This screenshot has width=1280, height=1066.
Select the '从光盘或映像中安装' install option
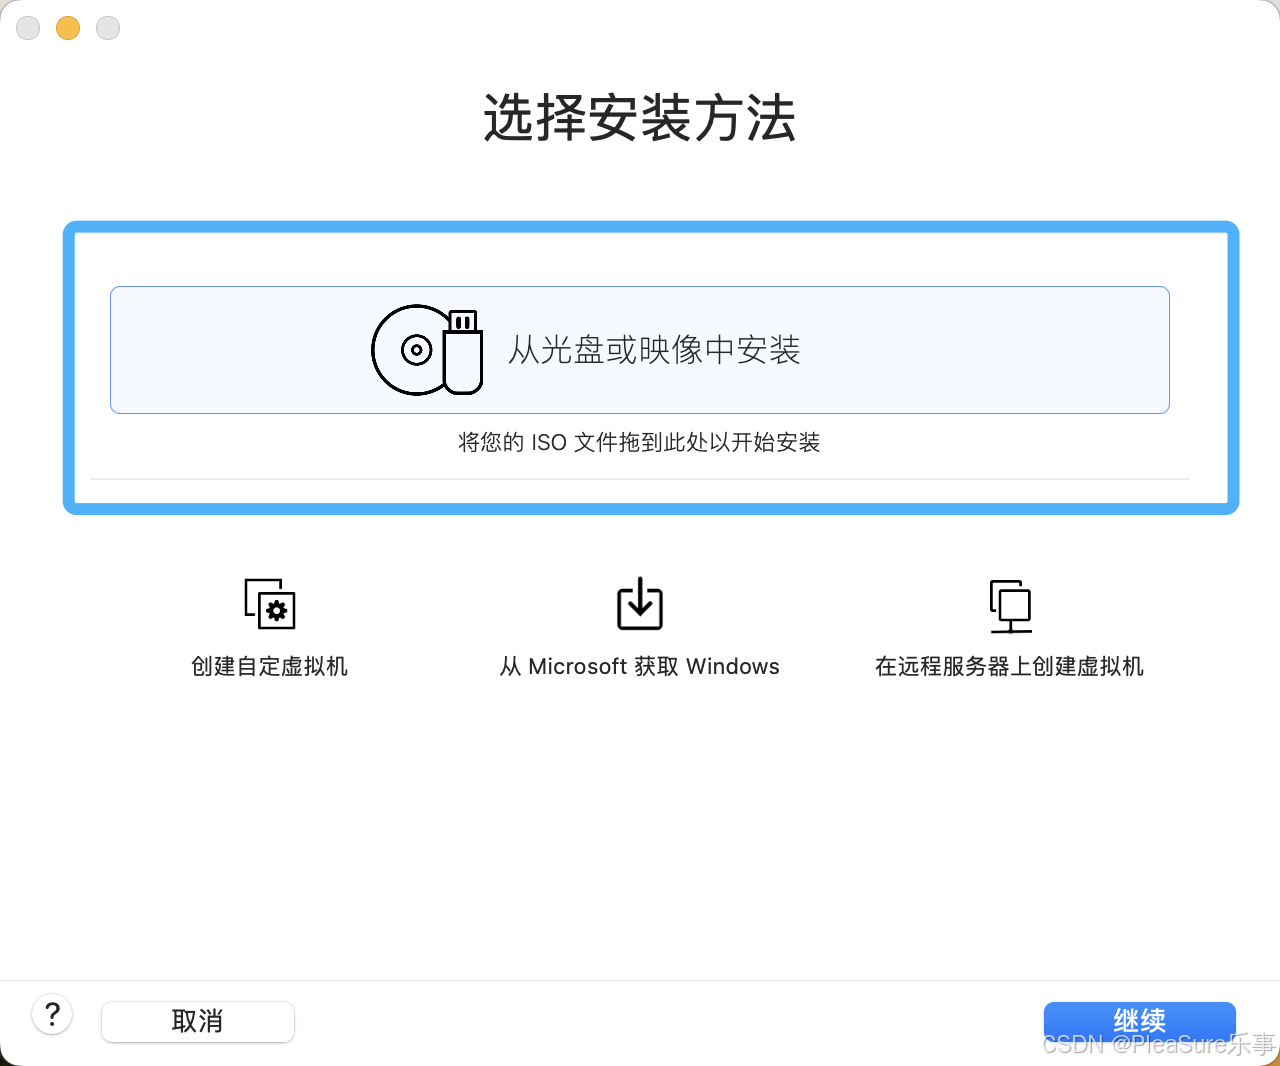pos(640,350)
